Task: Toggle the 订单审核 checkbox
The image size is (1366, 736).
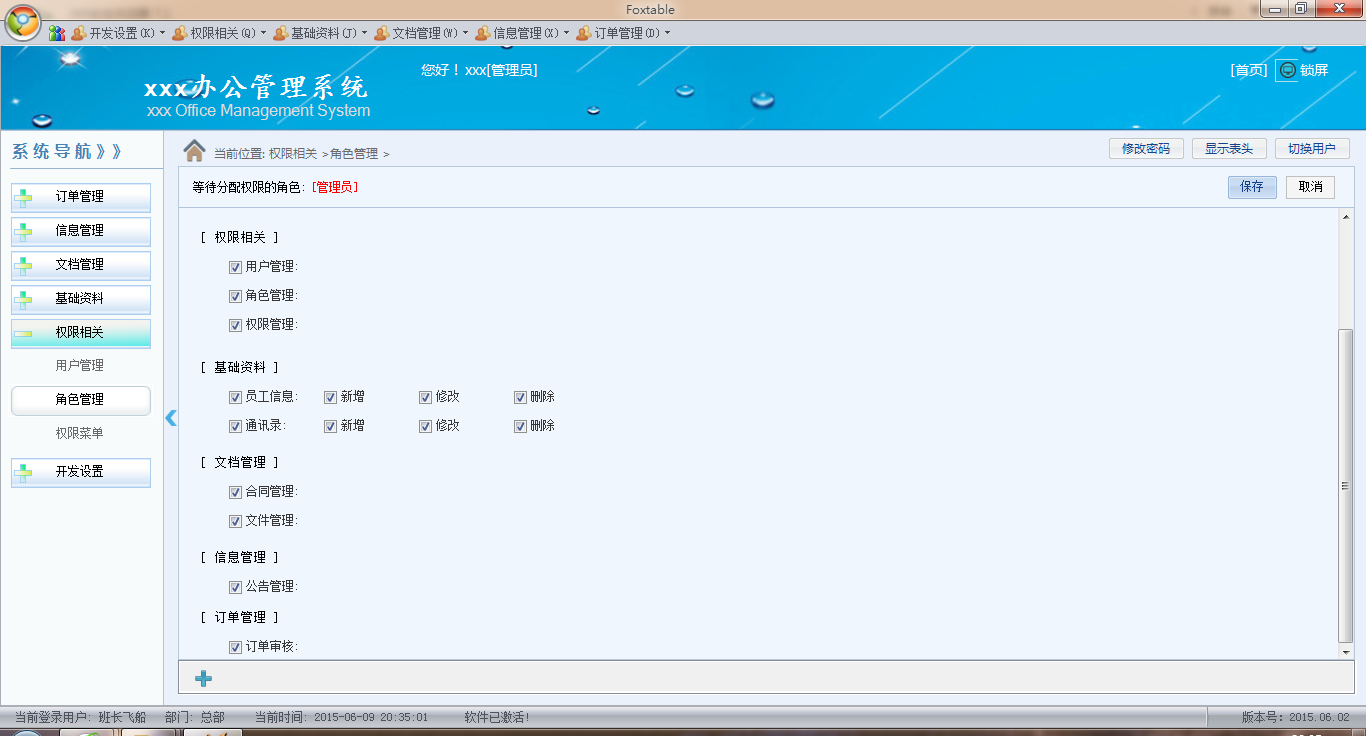Action: coord(236,647)
